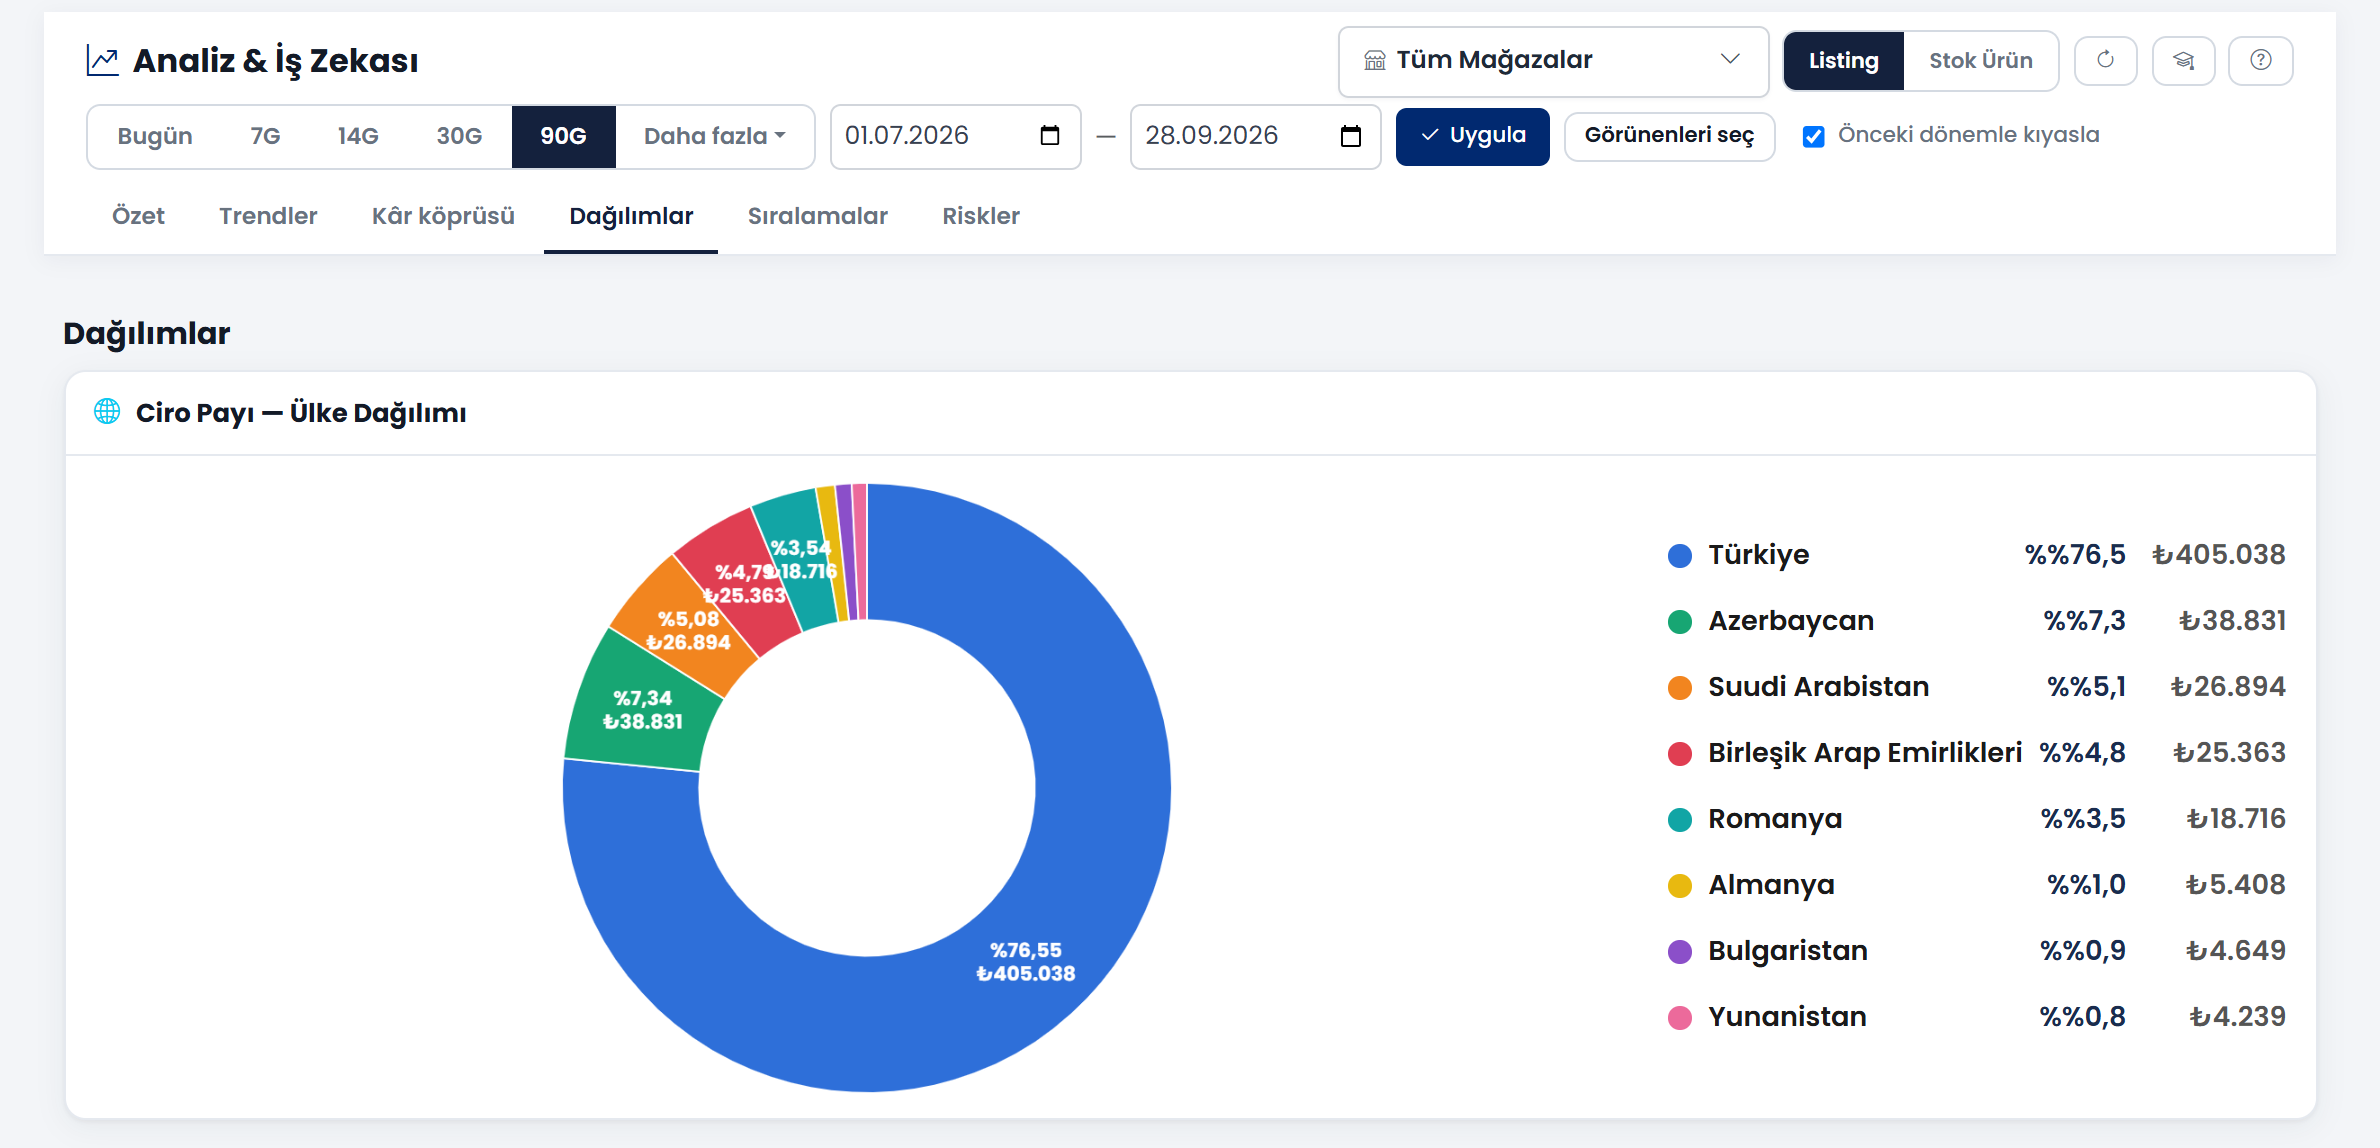The width and height of the screenshot is (2380, 1148).
Task: Open the start date calendar picker icon
Action: 1049,135
